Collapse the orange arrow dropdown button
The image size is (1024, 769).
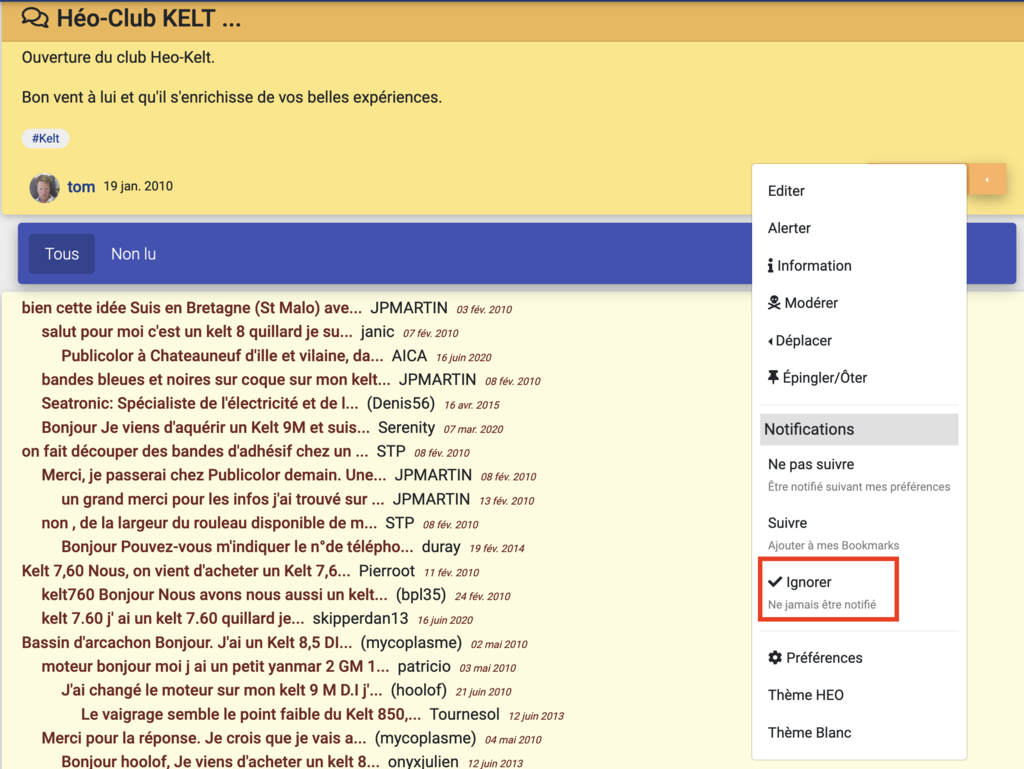point(987,179)
